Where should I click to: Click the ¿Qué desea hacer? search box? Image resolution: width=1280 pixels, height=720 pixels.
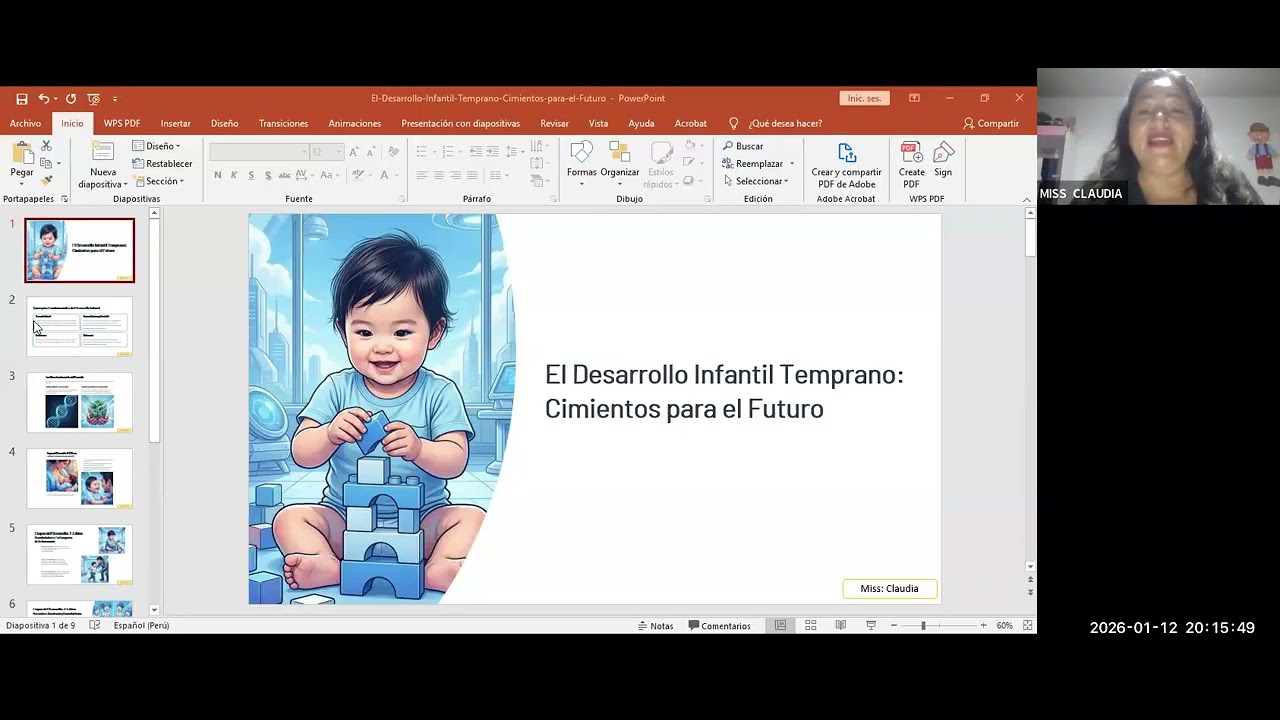pyautogui.click(x=775, y=123)
